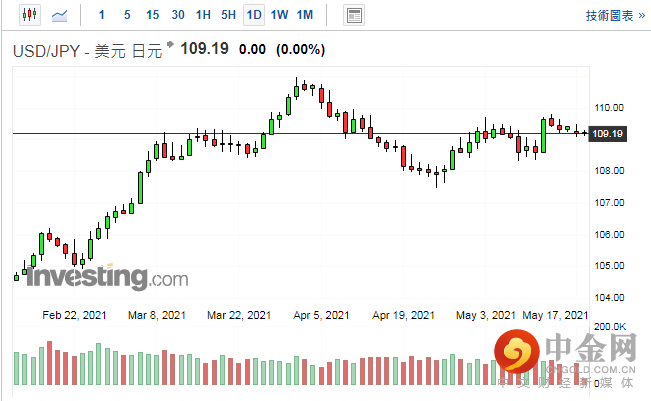Select the 5 minute timeframe

[x=126, y=15]
